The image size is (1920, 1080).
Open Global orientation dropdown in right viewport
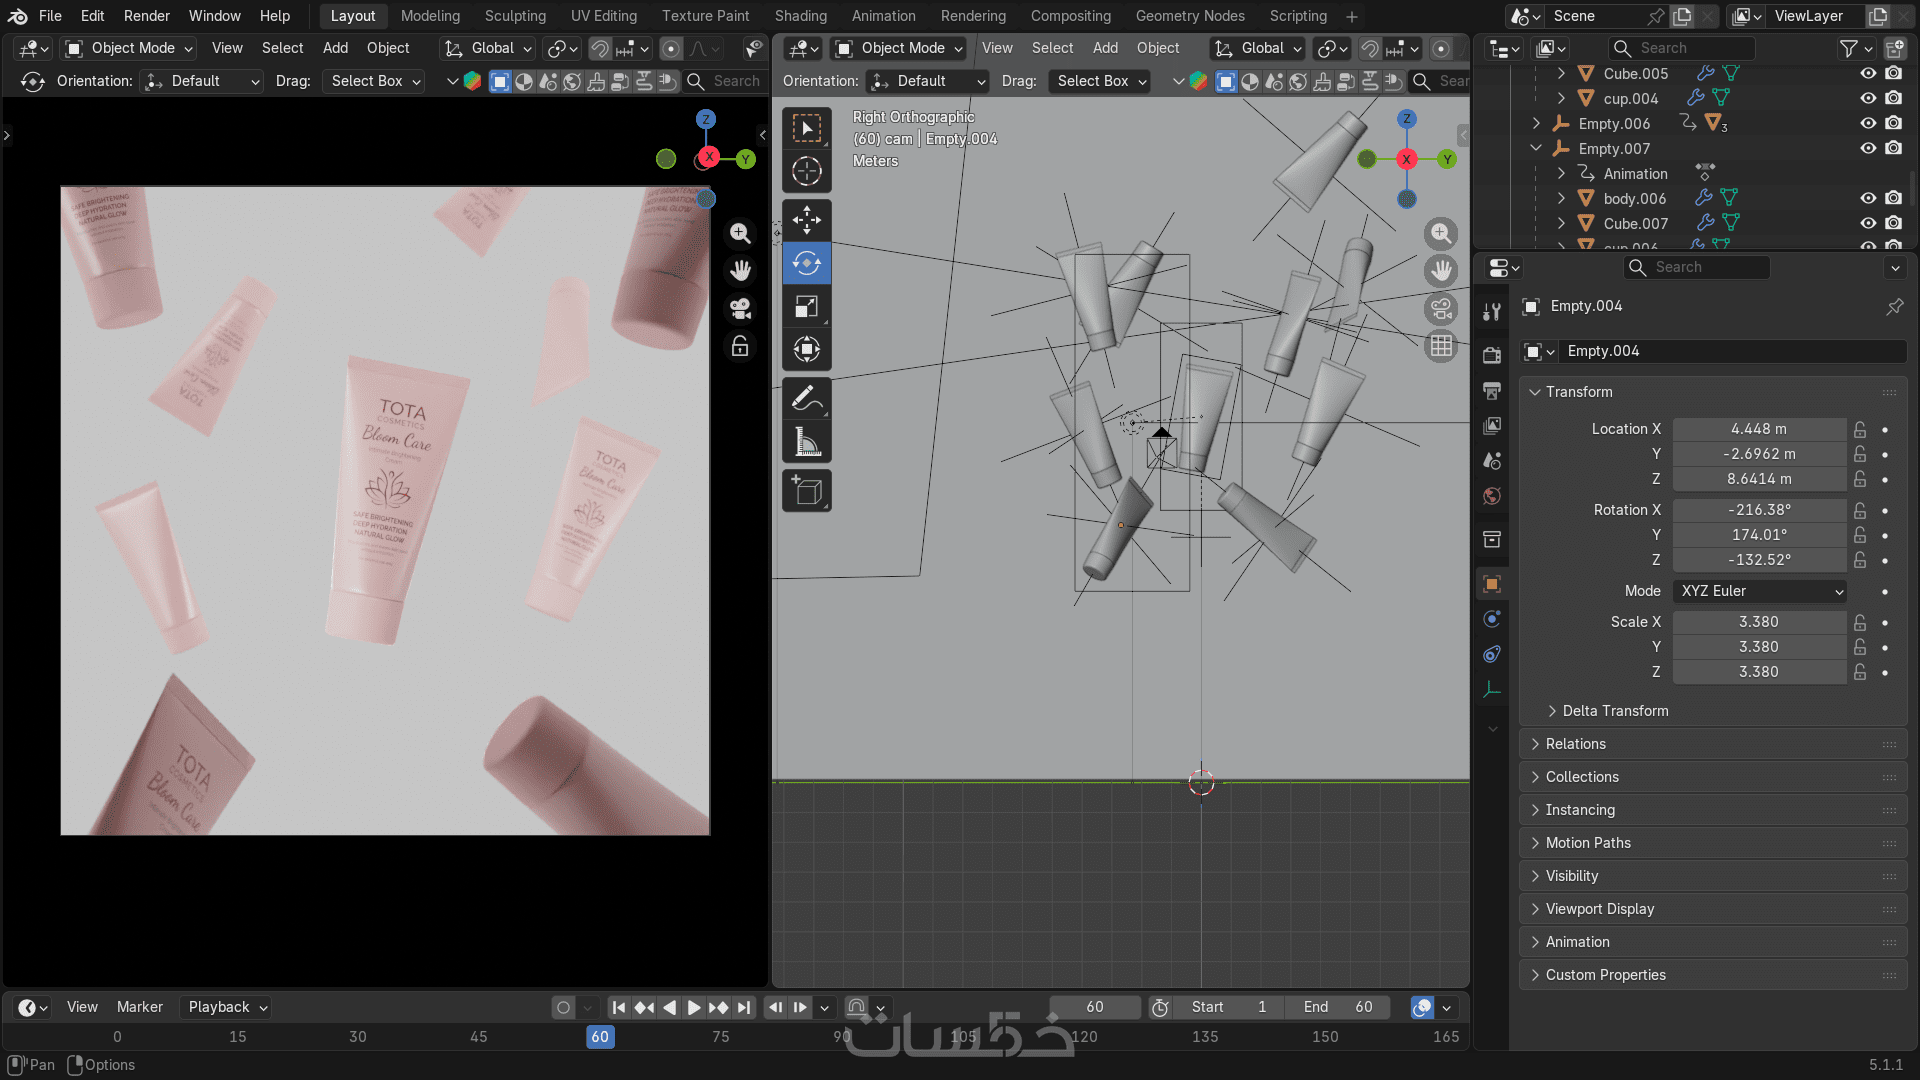[x=1259, y=48]
